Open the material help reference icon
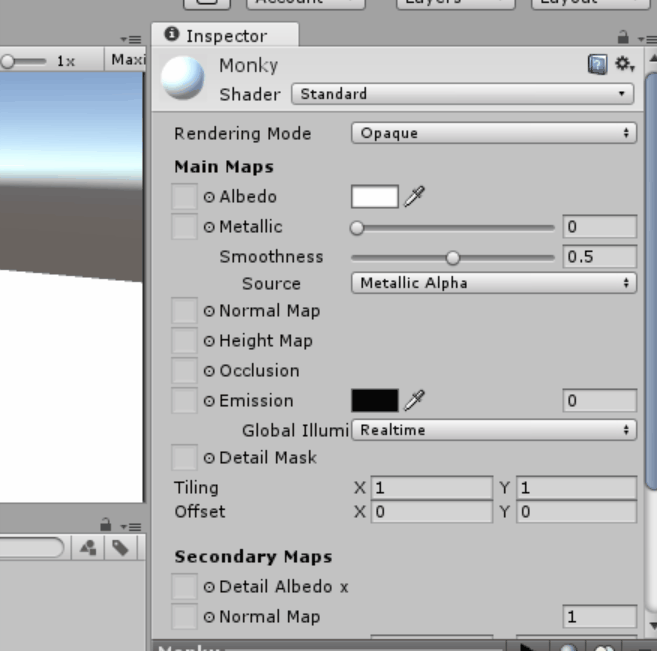The height and width of the screenshot is (651, 657). 597,65
